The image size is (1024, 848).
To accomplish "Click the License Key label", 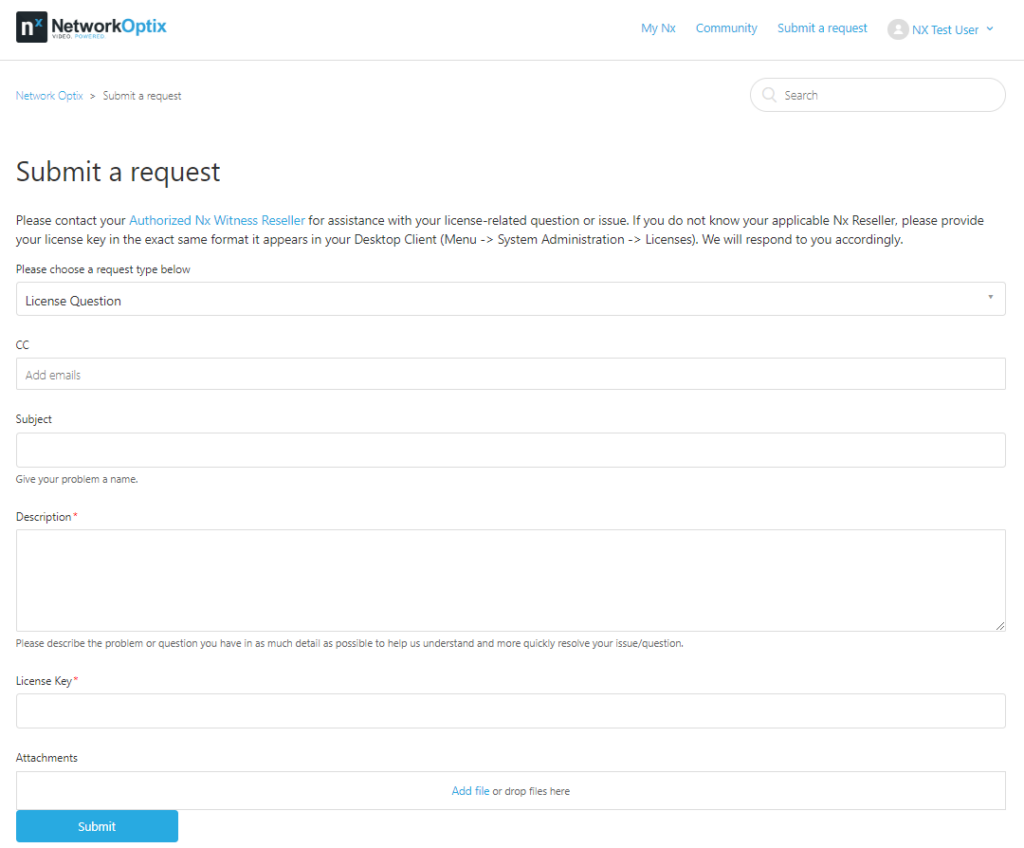I will 44,681.
